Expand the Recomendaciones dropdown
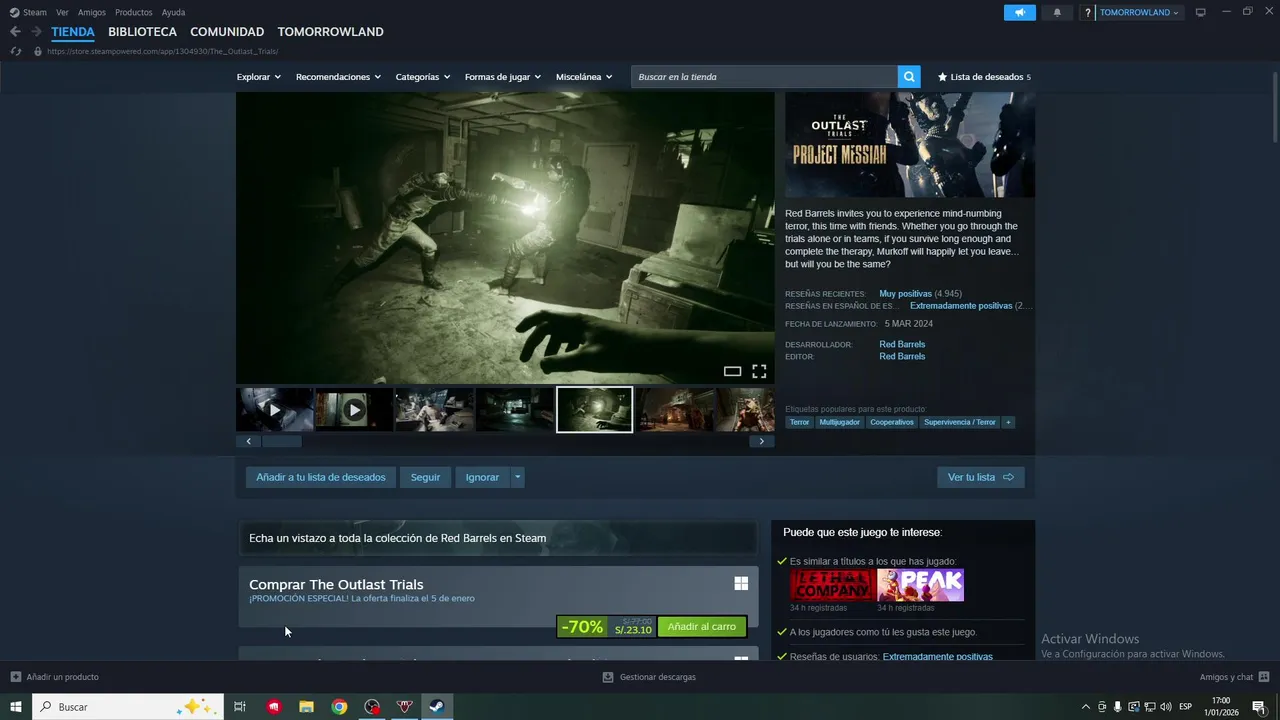Screen dimensions: 1280x720 (338, 77)
